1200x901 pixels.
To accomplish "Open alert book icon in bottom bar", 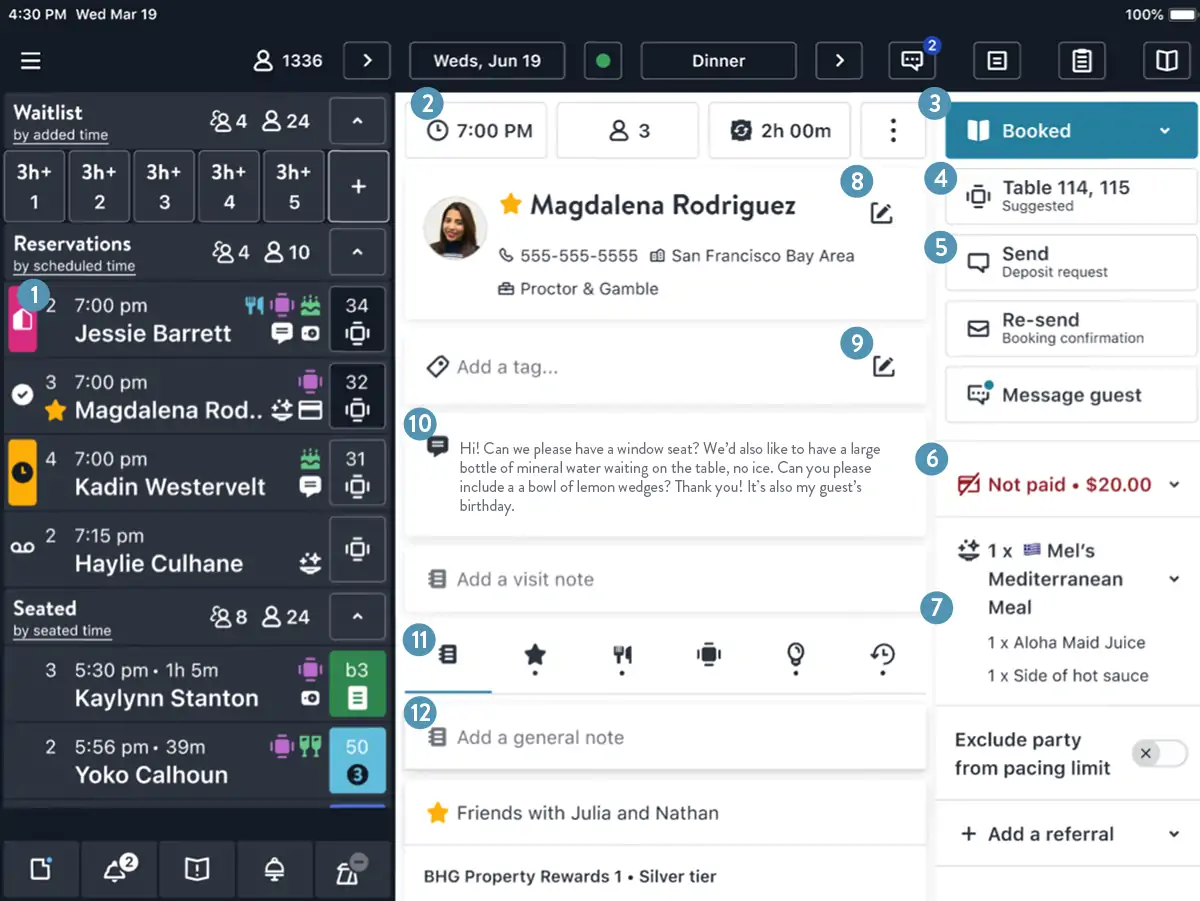I will click(x=197, y=869).
